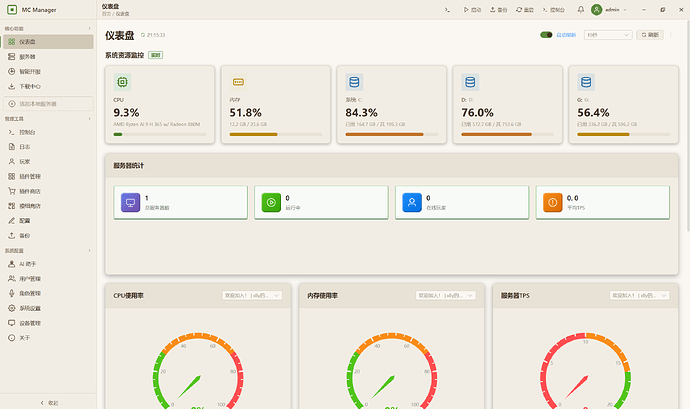
Task: Click the C: drive 84.3% usage bar
Action: tap(392, 134)
